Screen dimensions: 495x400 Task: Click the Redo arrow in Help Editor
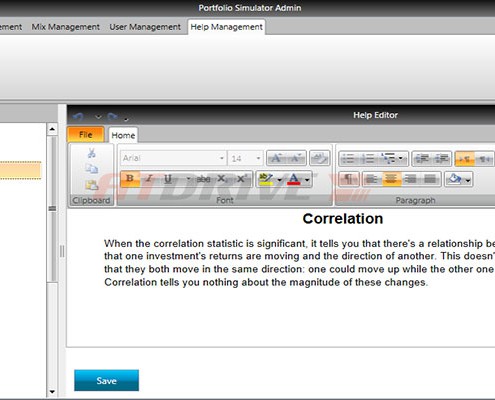pyautogui.click(x=113, y=117)
